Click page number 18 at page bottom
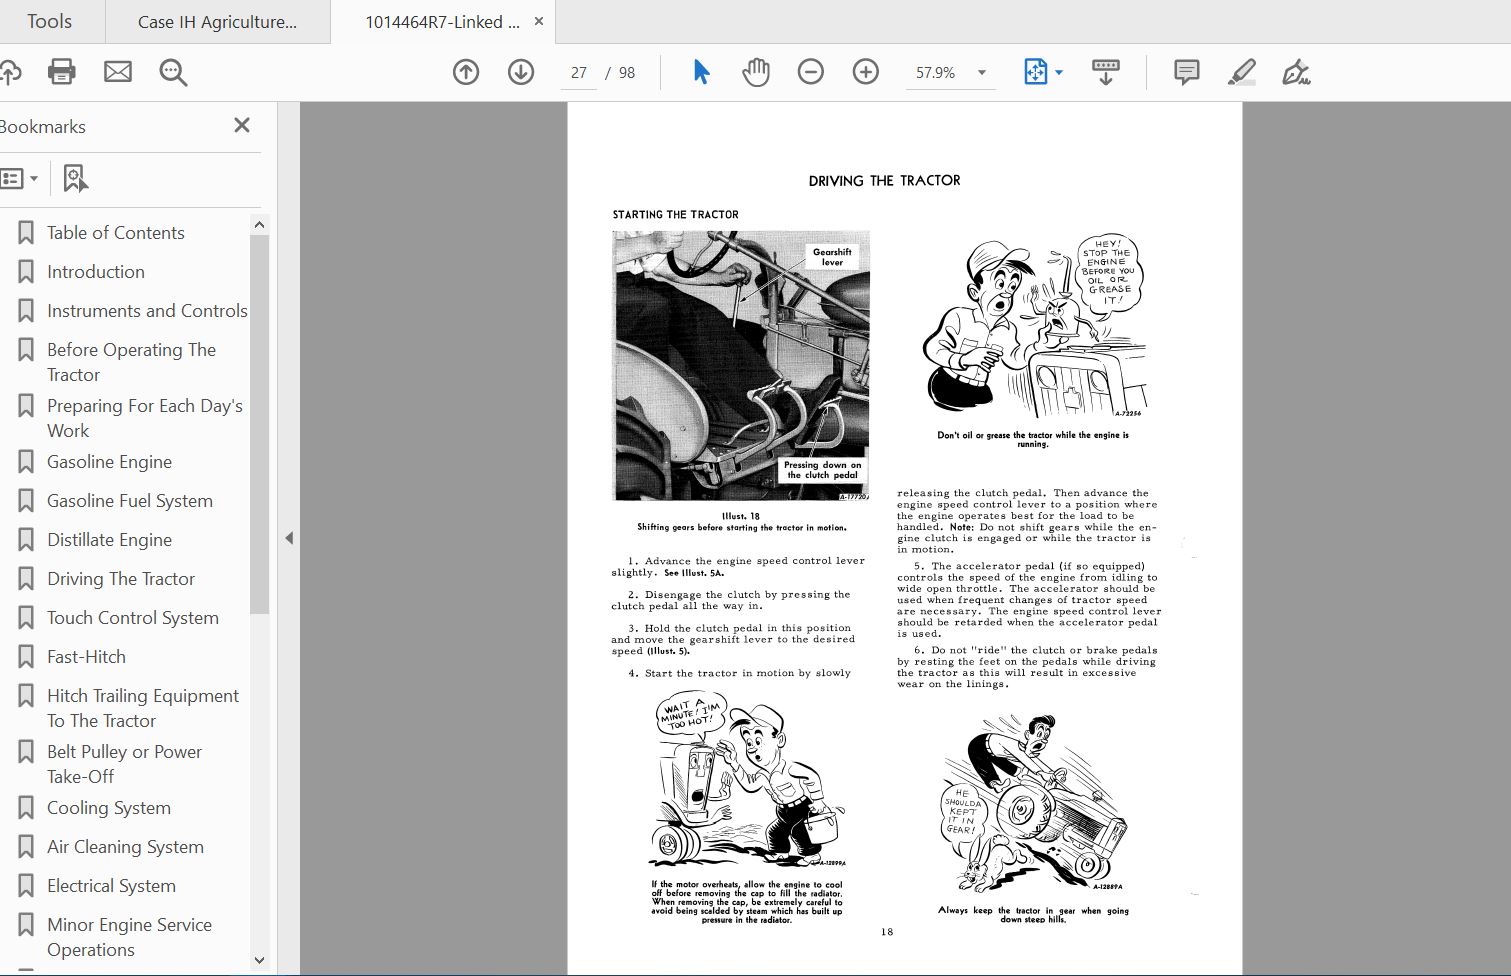Image resolution: width=1511 pixels, height=976 pixels. (x=887, y=932)
